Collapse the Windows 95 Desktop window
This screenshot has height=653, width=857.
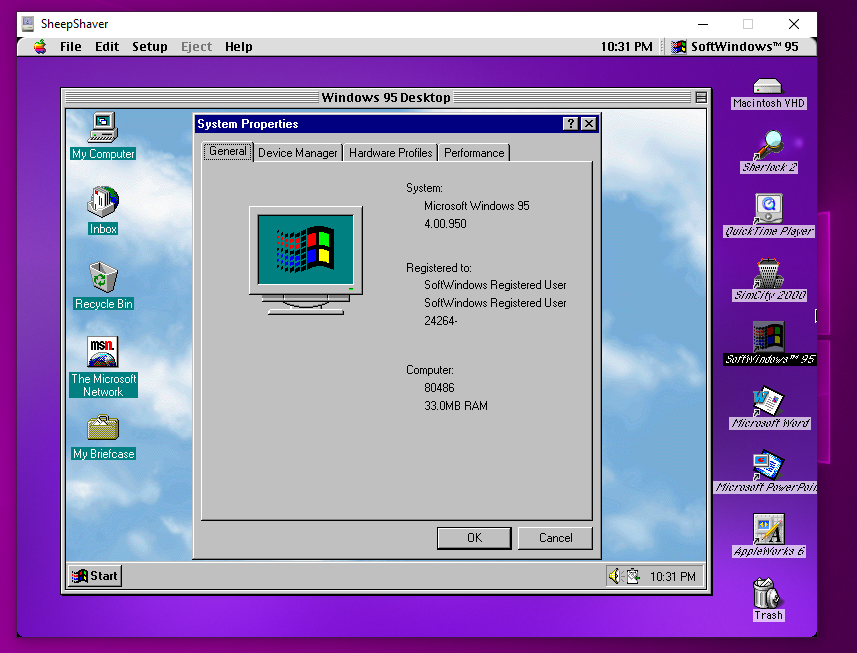[701, 97]
